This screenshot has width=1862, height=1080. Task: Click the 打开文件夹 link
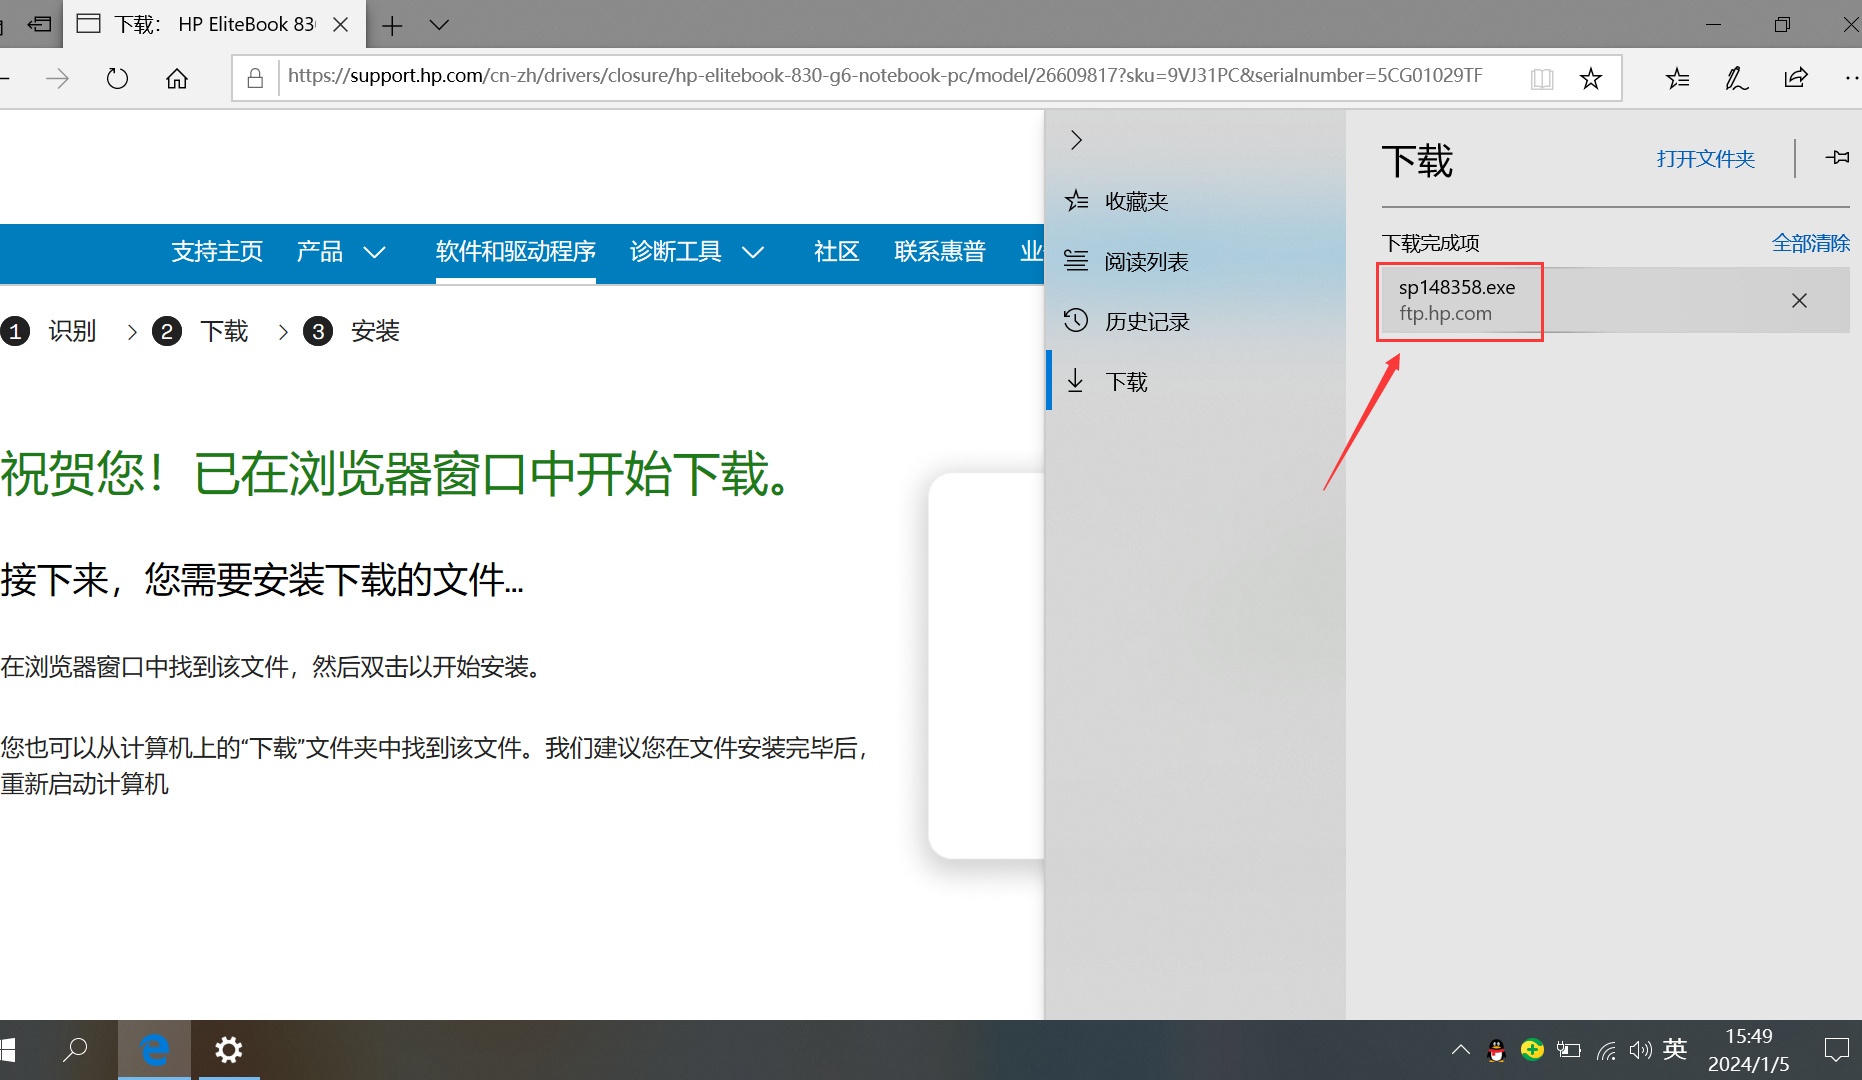[1705, 159]
